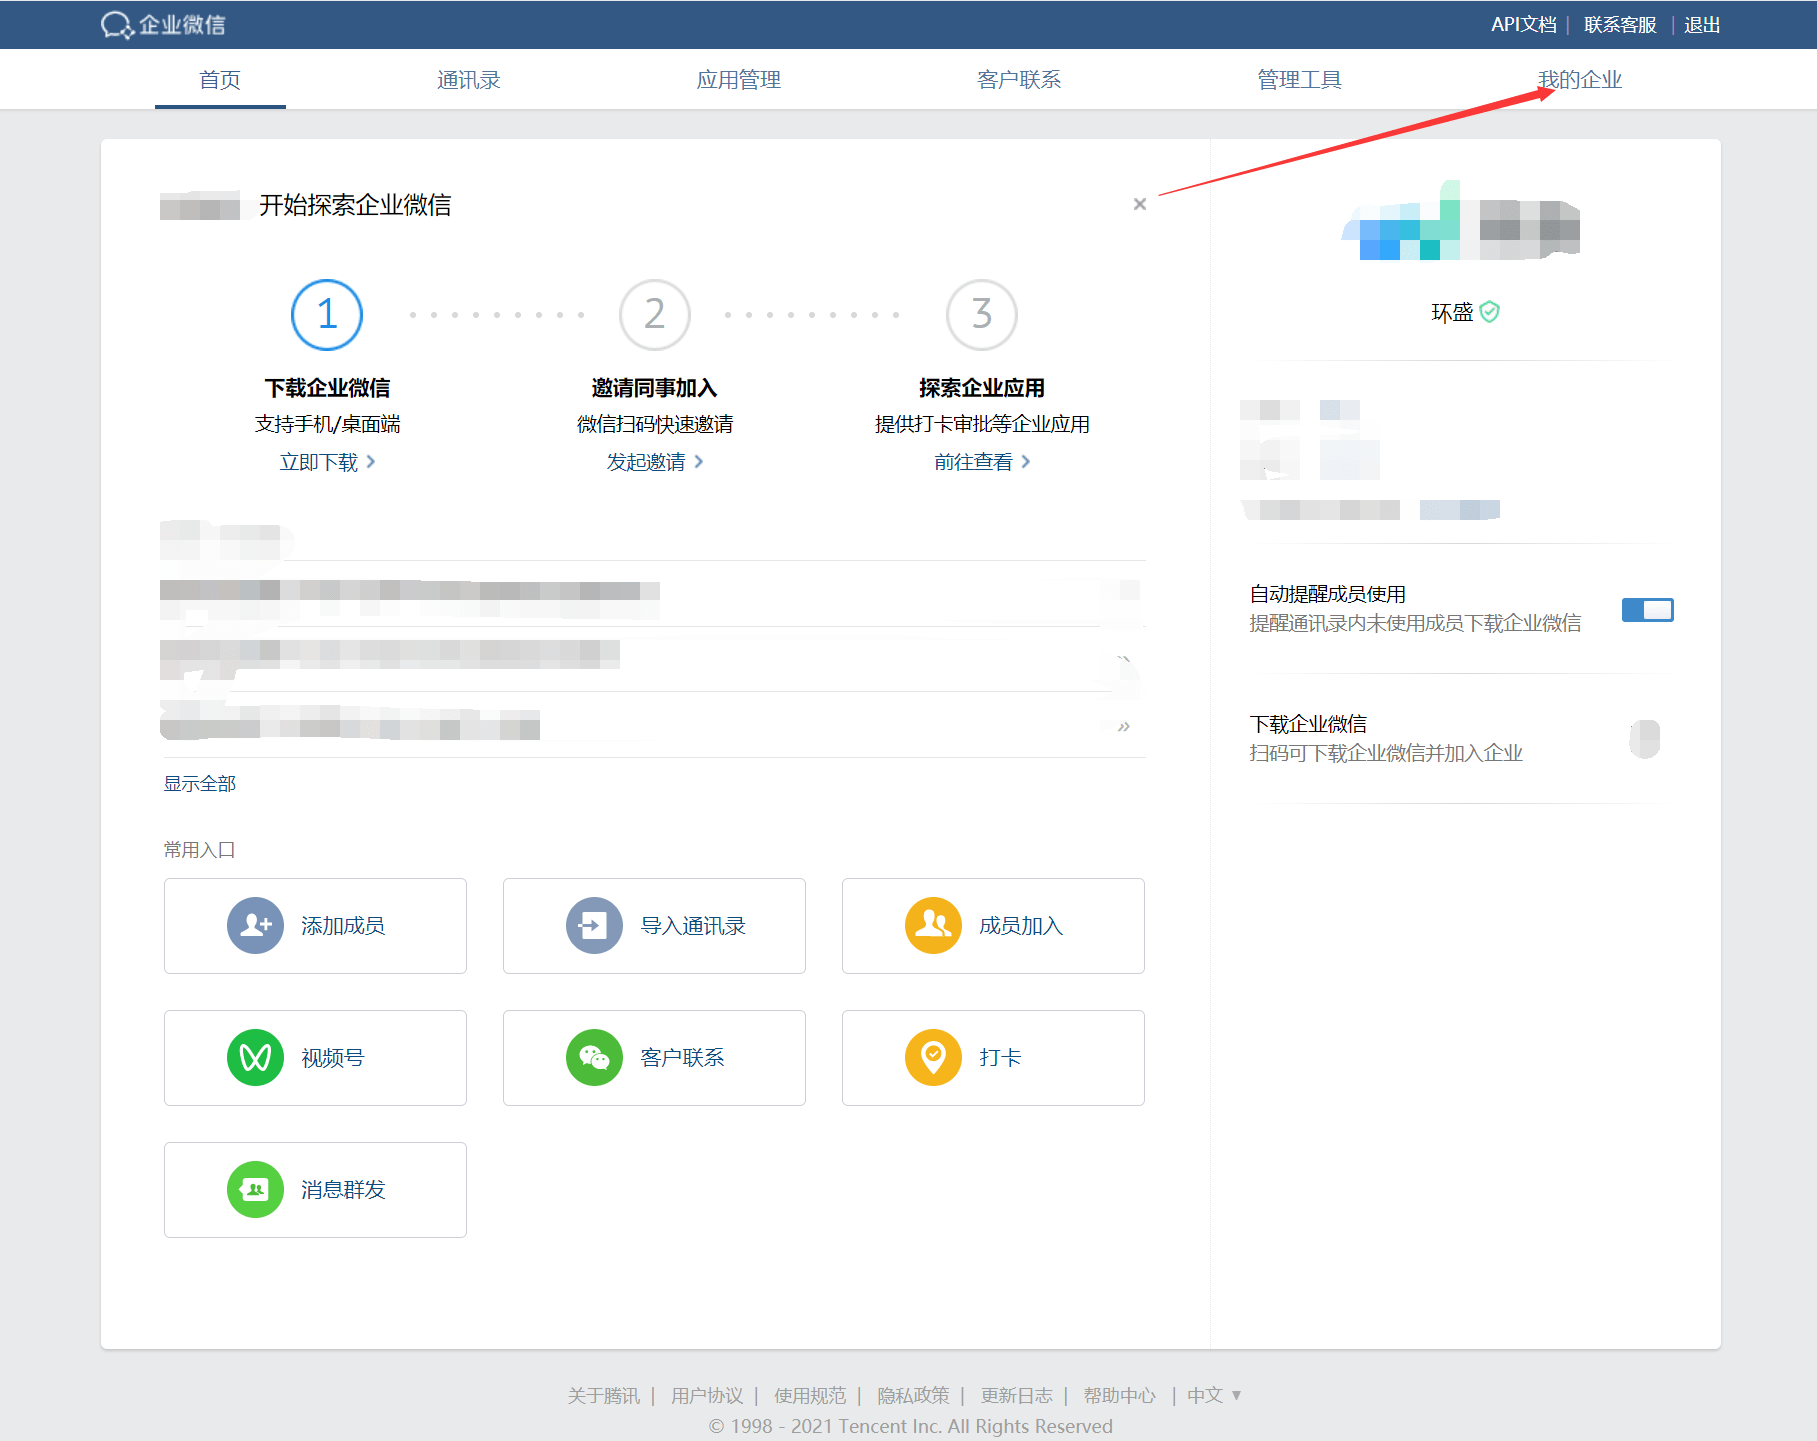This screenshot has height=1441, width=1817.
Task: Click the 客户联系 WeChat icon
Action: click(x=595, y=1058)
